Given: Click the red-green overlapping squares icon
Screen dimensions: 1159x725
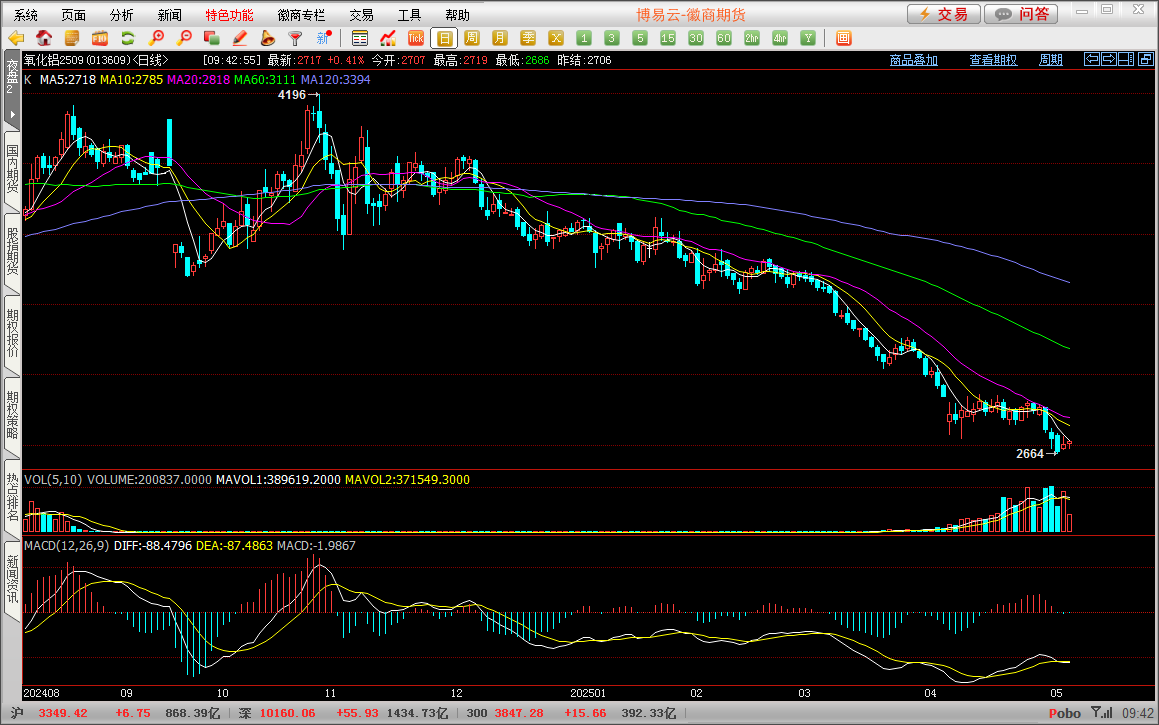Looking at the screenshot, I should (x=211, y=38).
